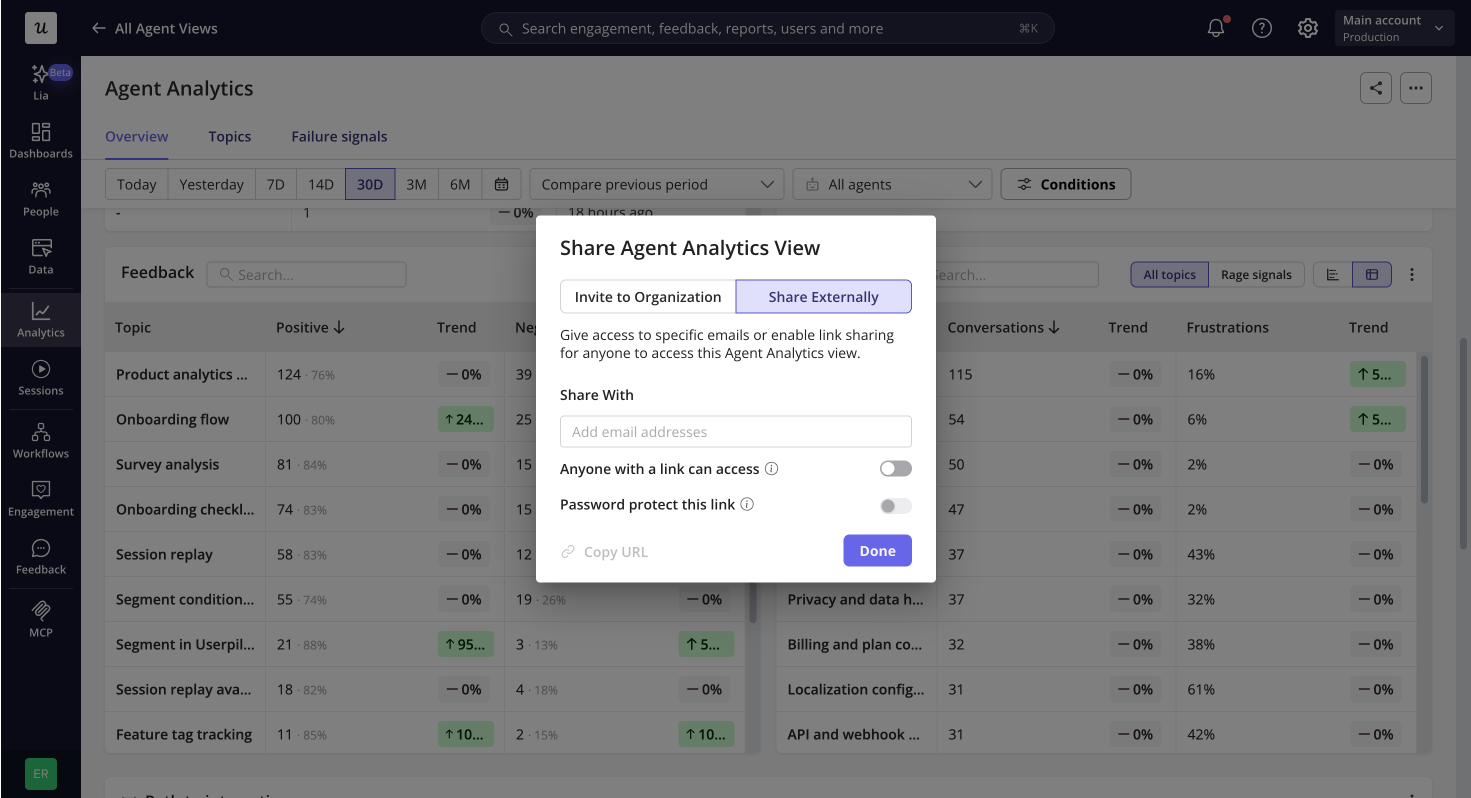Select Invite to Organization tab

pyautogui.click(x=648, y=297)
